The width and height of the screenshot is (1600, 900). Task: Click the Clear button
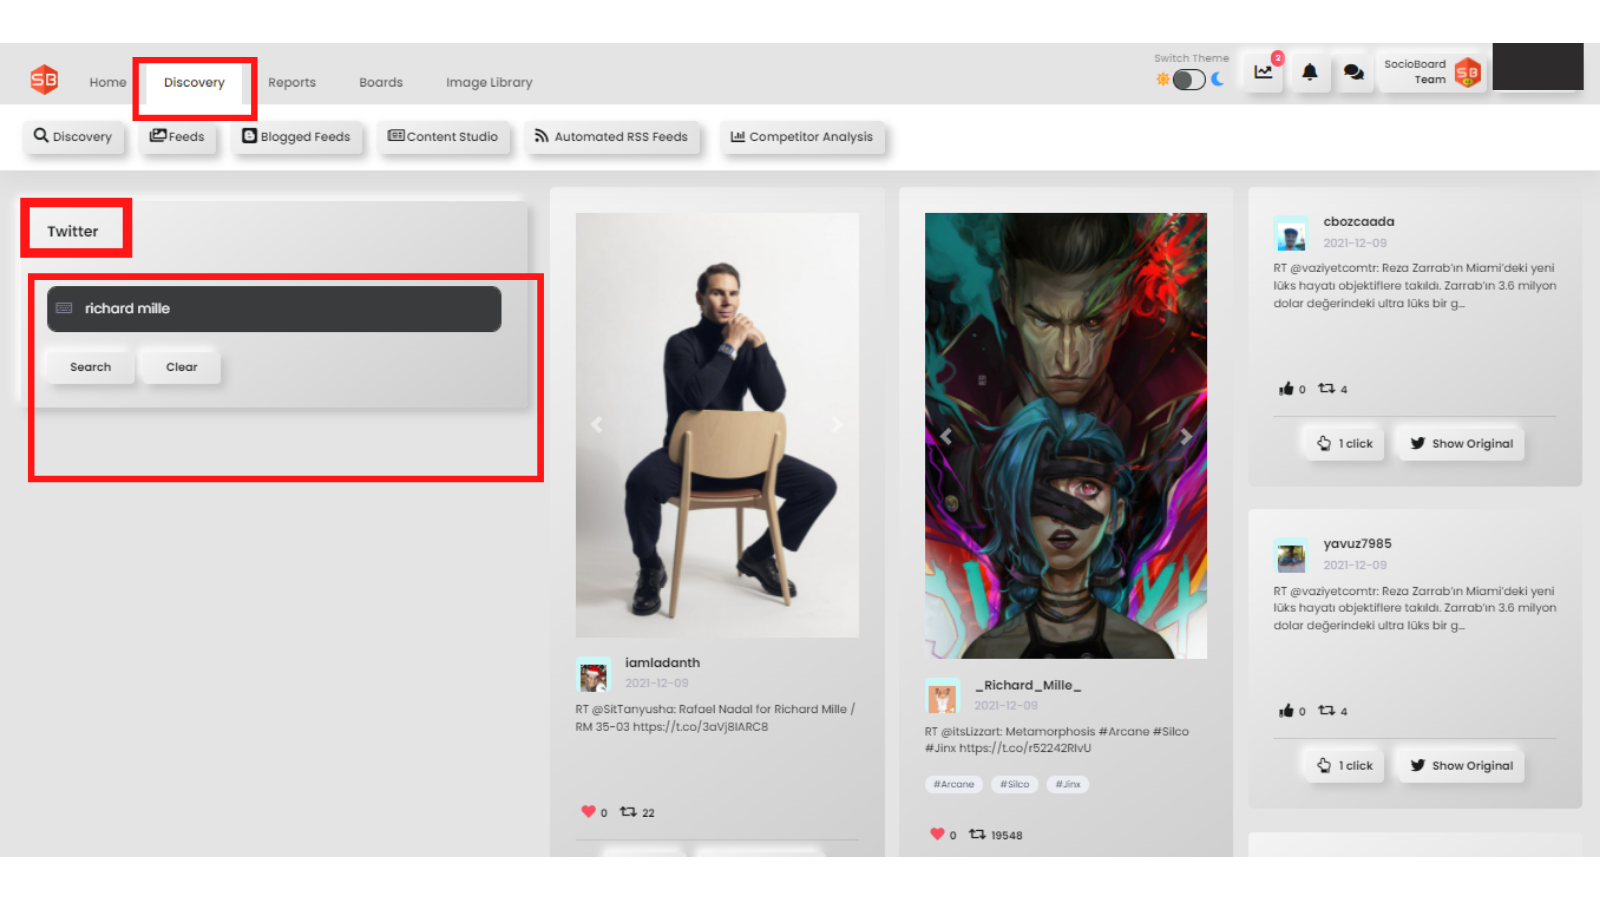(x=181, y=367)
